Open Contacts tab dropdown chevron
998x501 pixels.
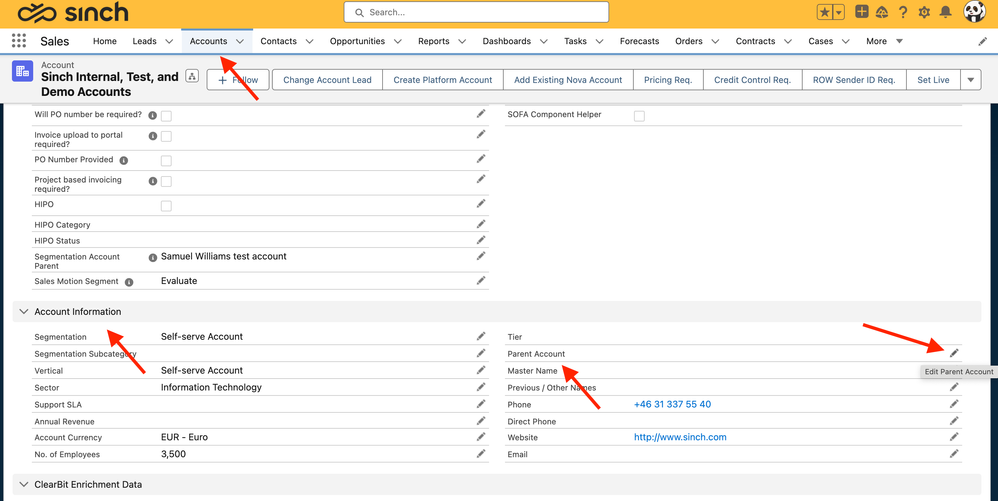(309, 41)
